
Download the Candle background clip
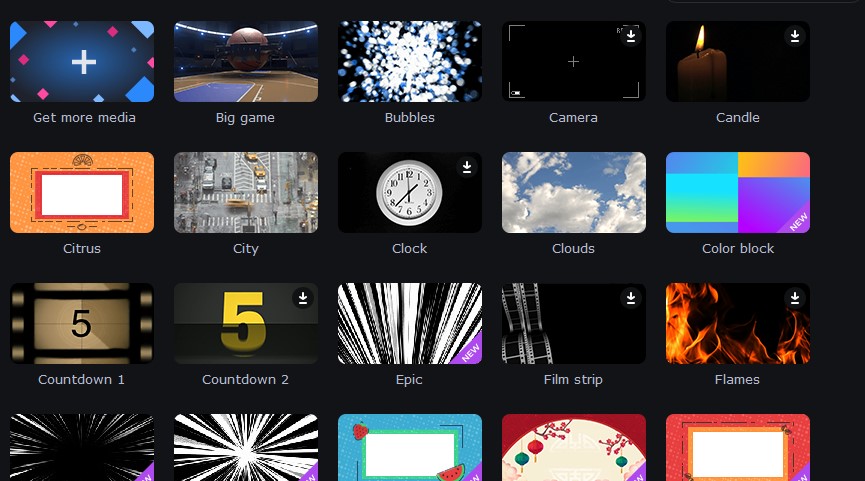(794, 36)
